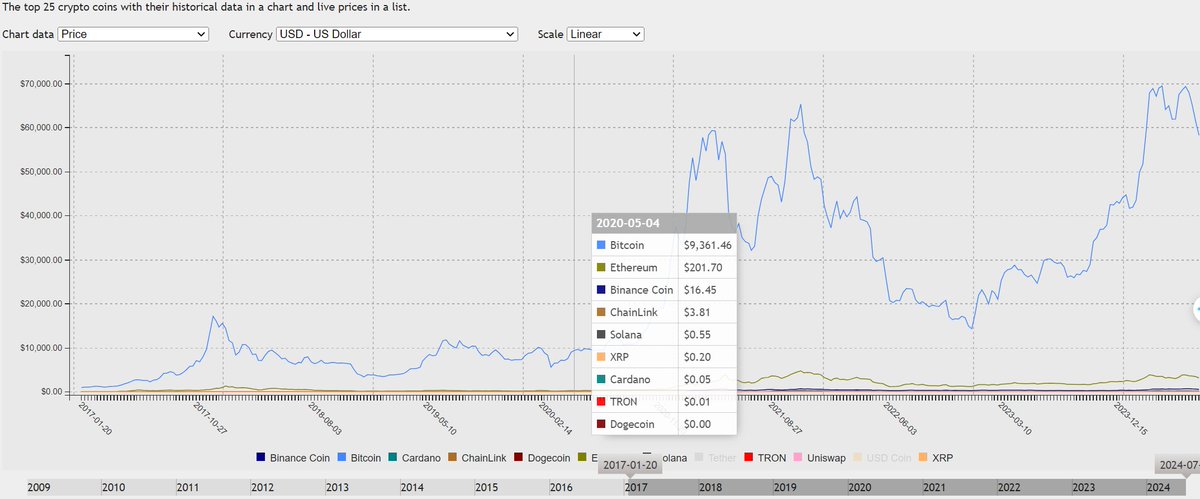The width and height of the screenshot is (1200, 499).
Task: Click the $20,000.00 y-axis label
Action: (x=43, y=304)
